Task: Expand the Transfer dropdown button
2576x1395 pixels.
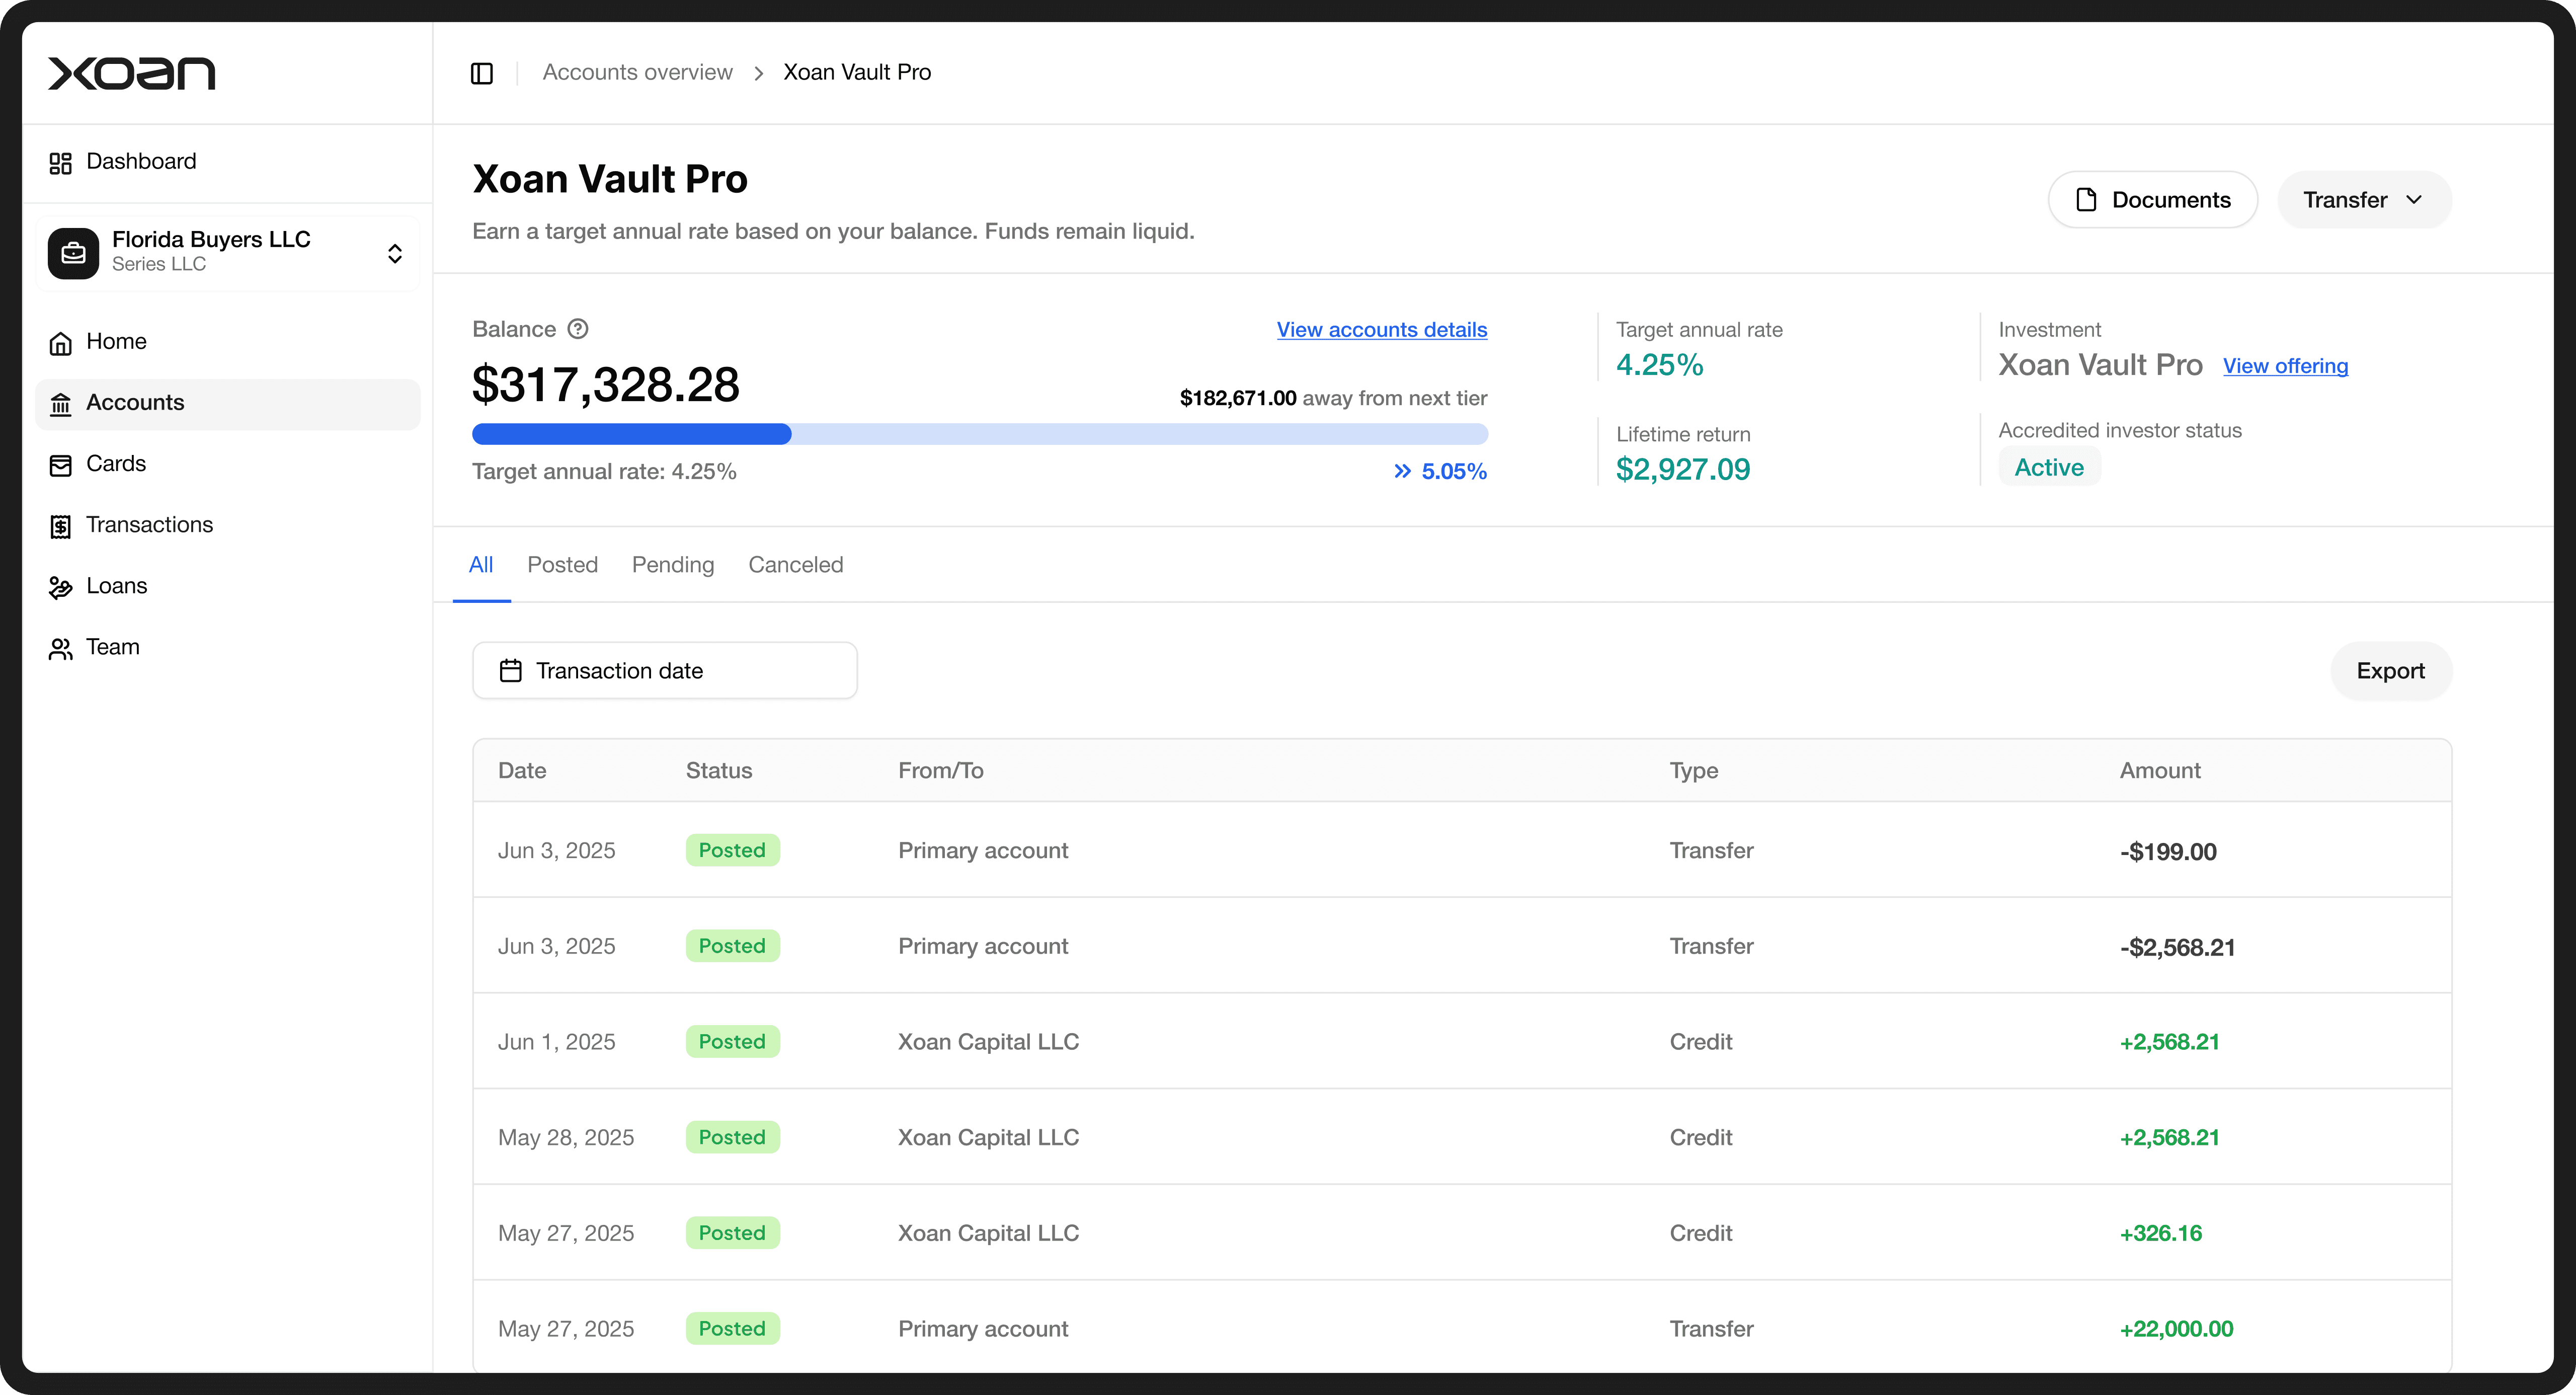Action: [2363, 200]
